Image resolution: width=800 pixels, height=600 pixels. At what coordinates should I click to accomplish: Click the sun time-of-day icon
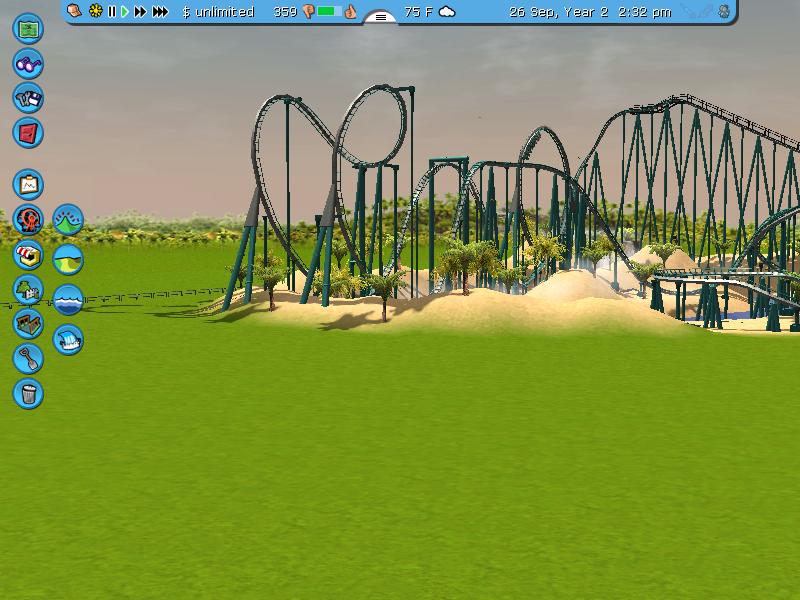95,11
